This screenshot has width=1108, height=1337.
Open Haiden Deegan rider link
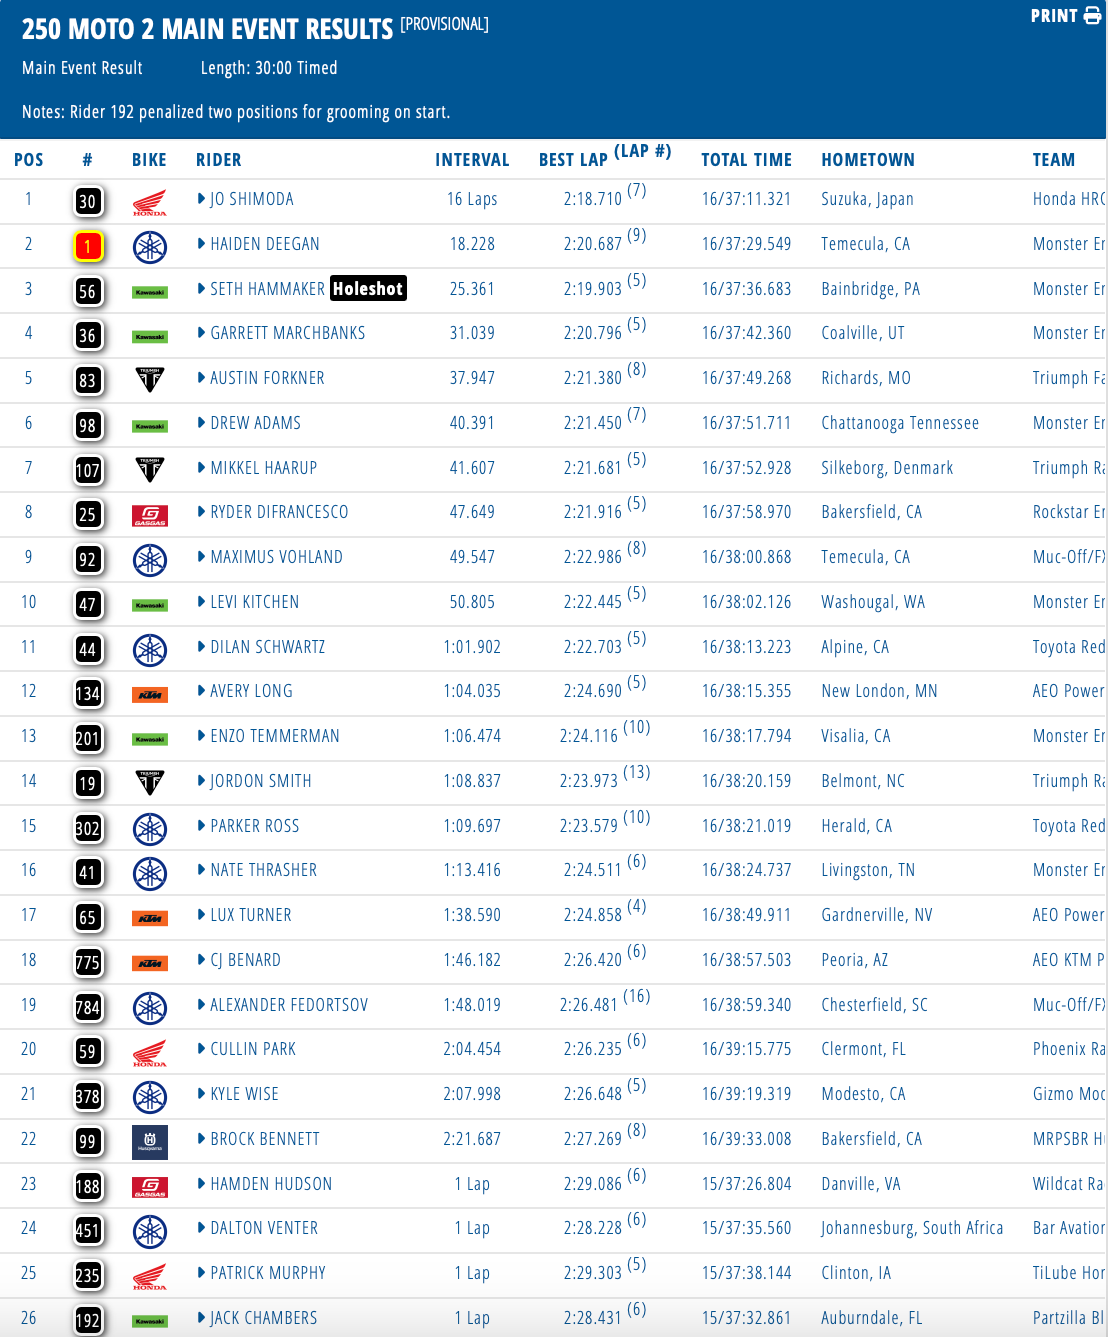265,244
